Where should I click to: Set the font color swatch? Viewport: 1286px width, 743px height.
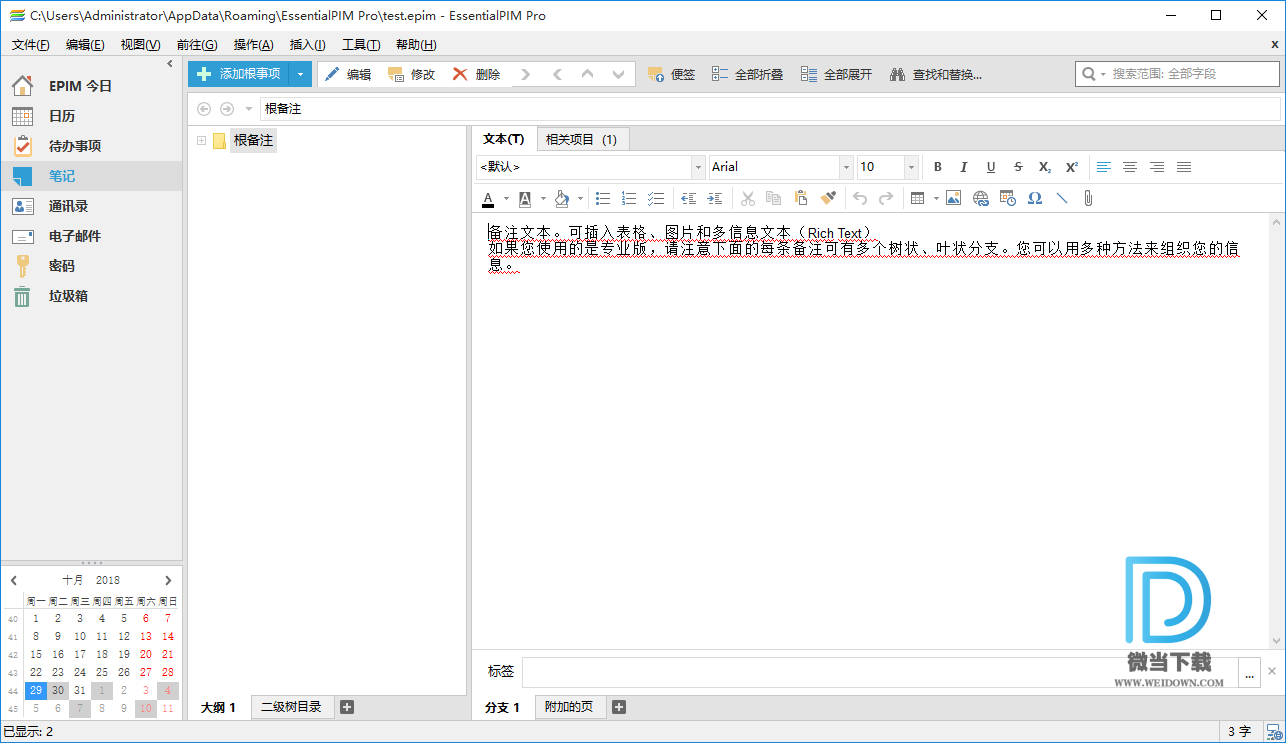tap(489, 198)
